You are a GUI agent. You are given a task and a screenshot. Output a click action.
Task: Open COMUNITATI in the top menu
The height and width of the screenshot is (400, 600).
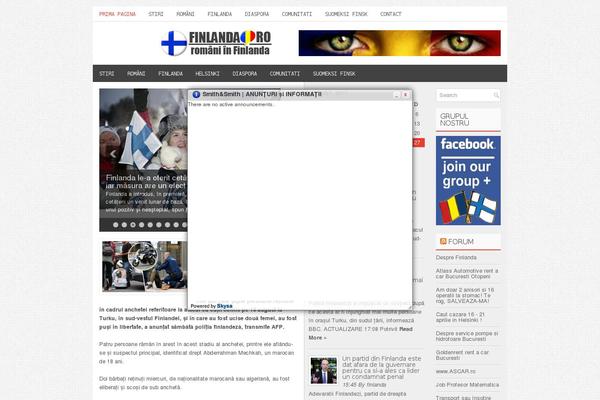click(296, 14)
